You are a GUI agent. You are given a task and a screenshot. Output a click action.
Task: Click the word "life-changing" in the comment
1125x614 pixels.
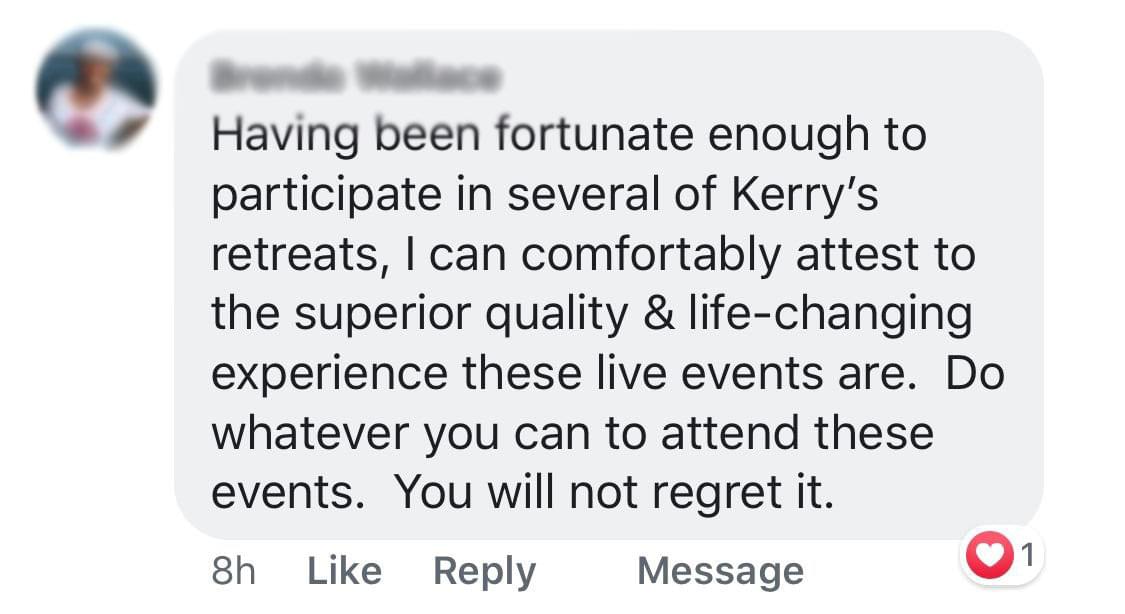[831, 316]
